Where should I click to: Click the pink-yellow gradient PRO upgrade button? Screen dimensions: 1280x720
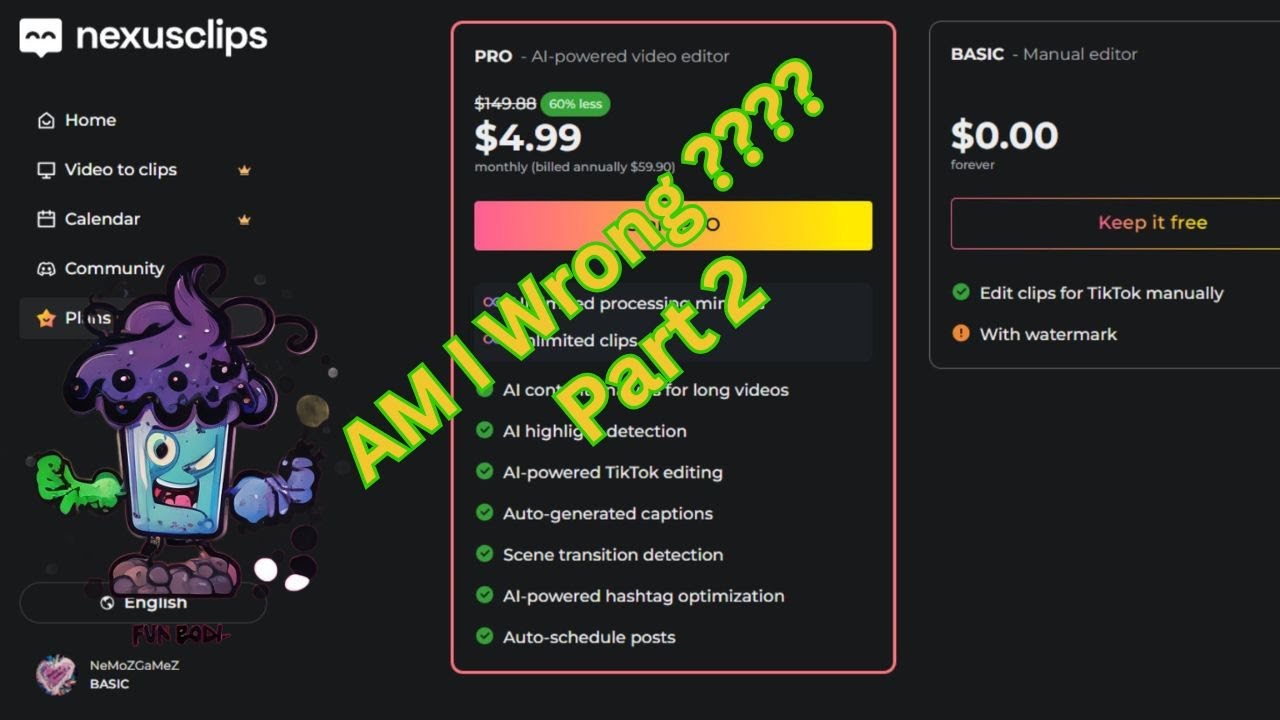point(673,225)
